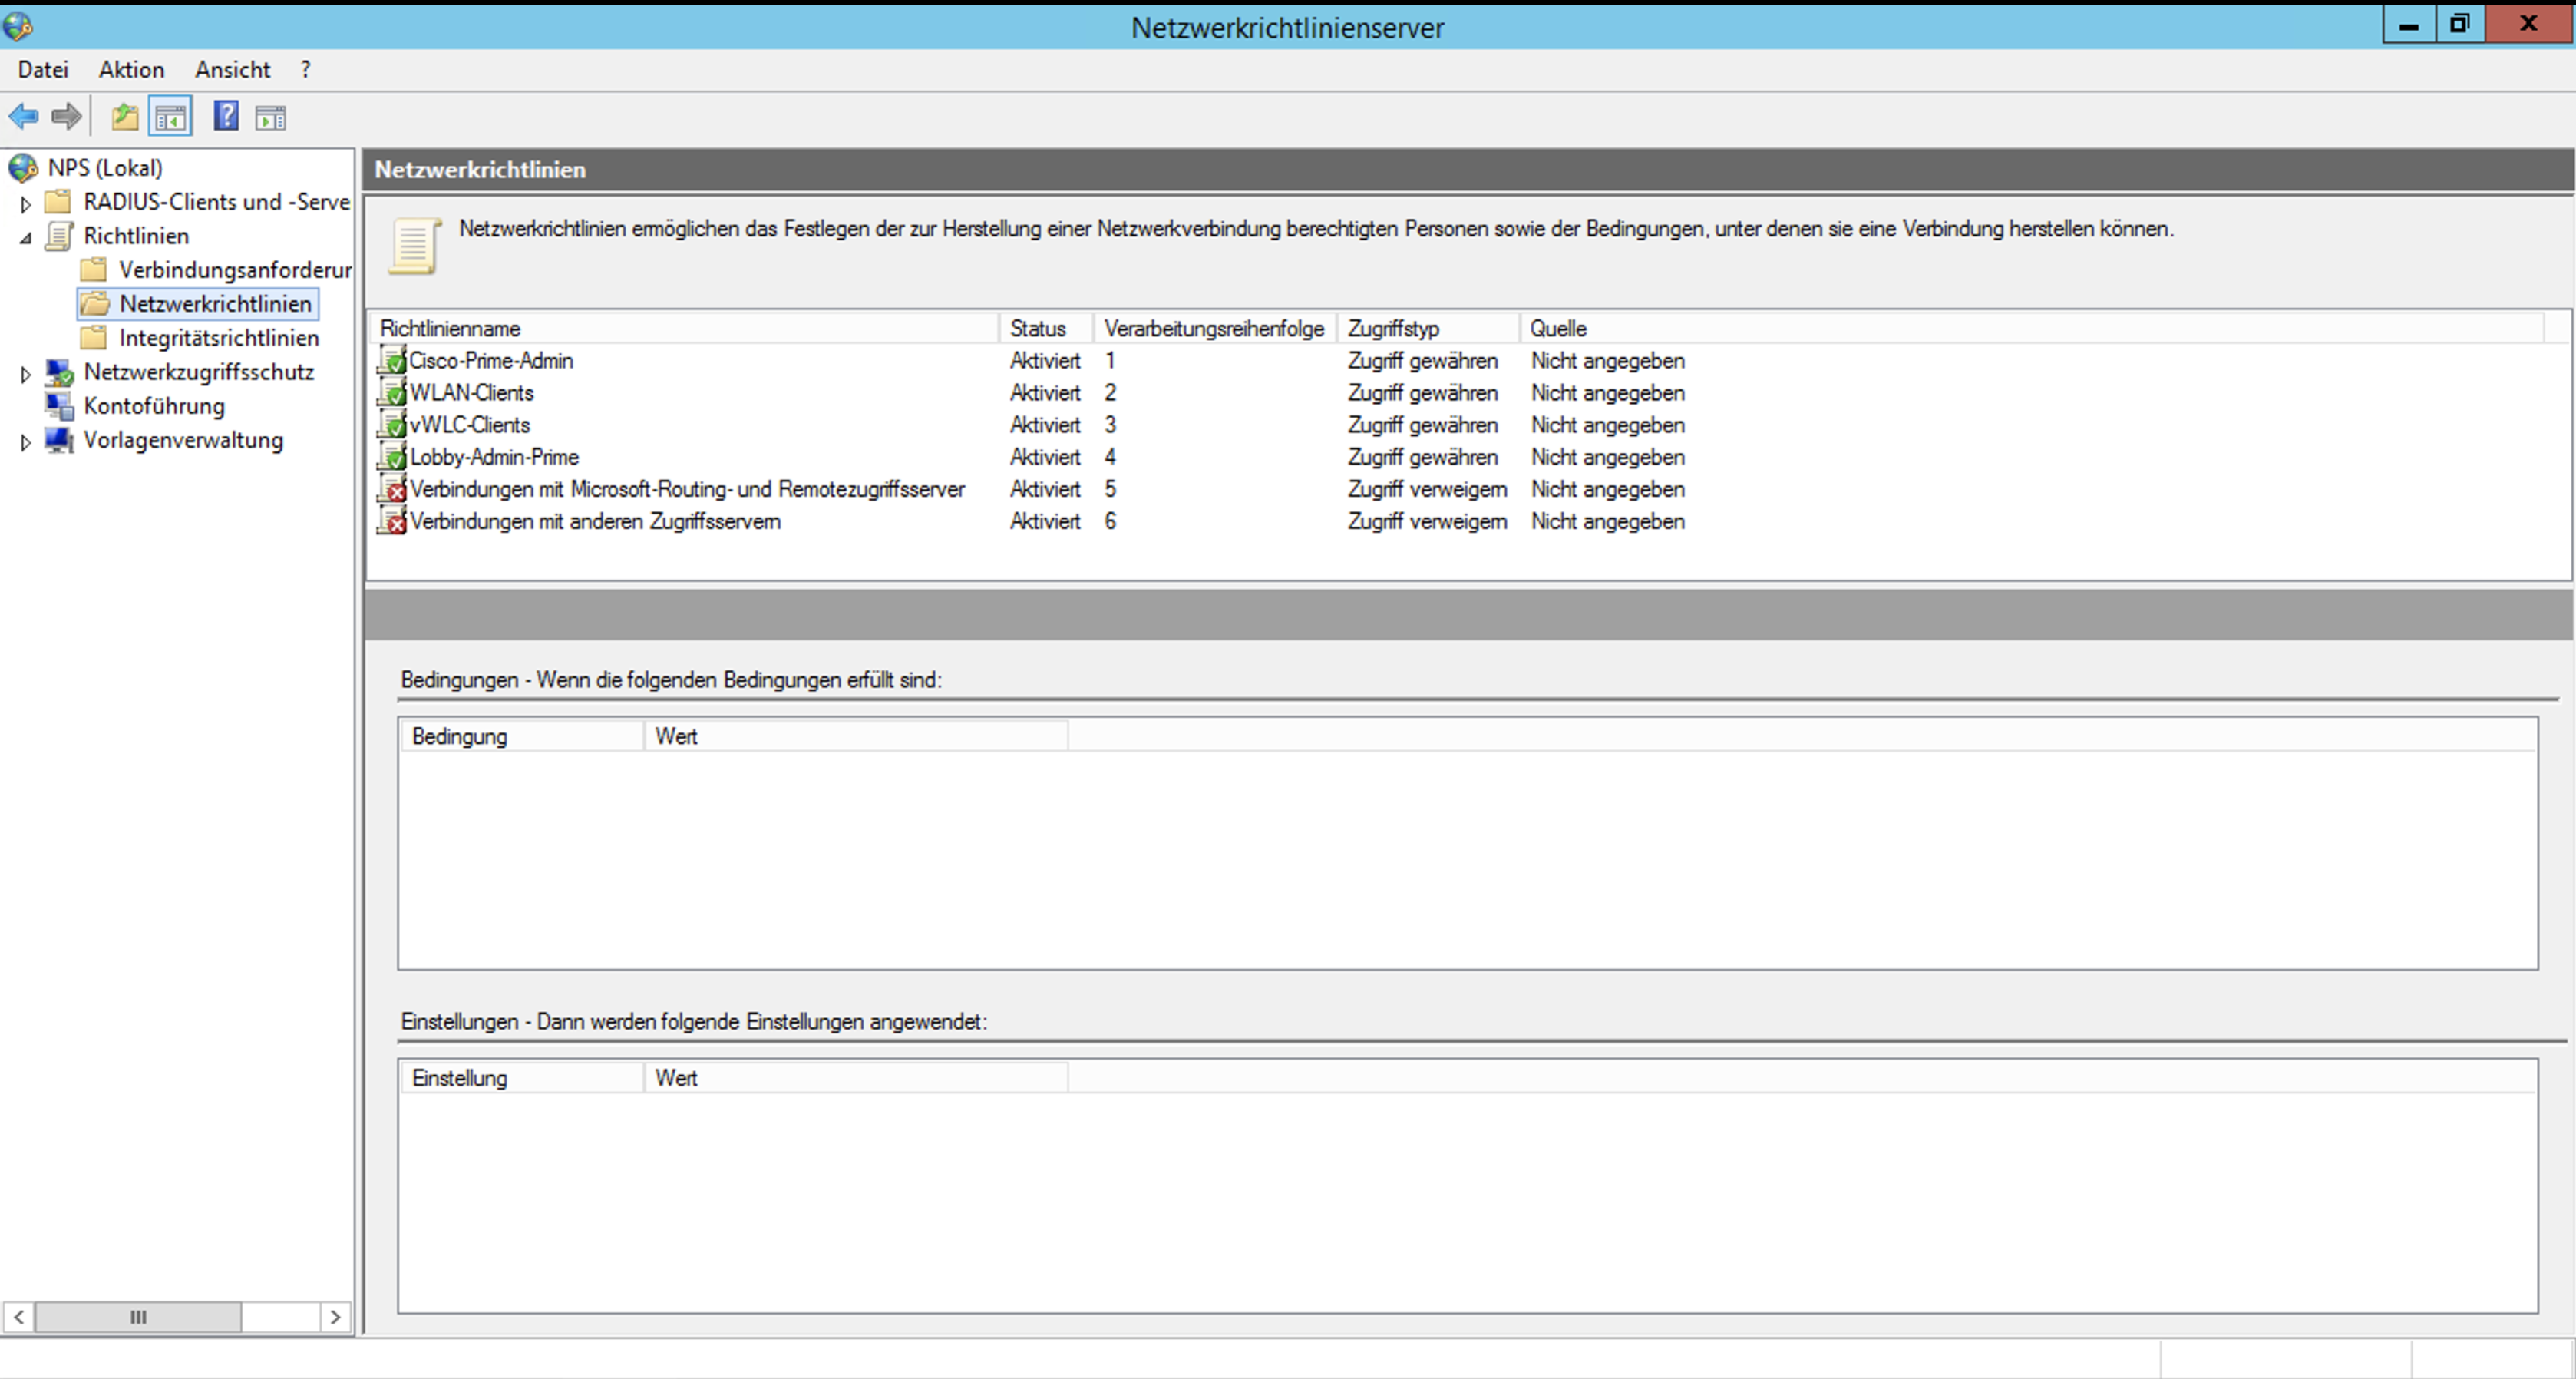Click the Up one level folder icon
2576x1379 pixels.
[x=125, y=117]
